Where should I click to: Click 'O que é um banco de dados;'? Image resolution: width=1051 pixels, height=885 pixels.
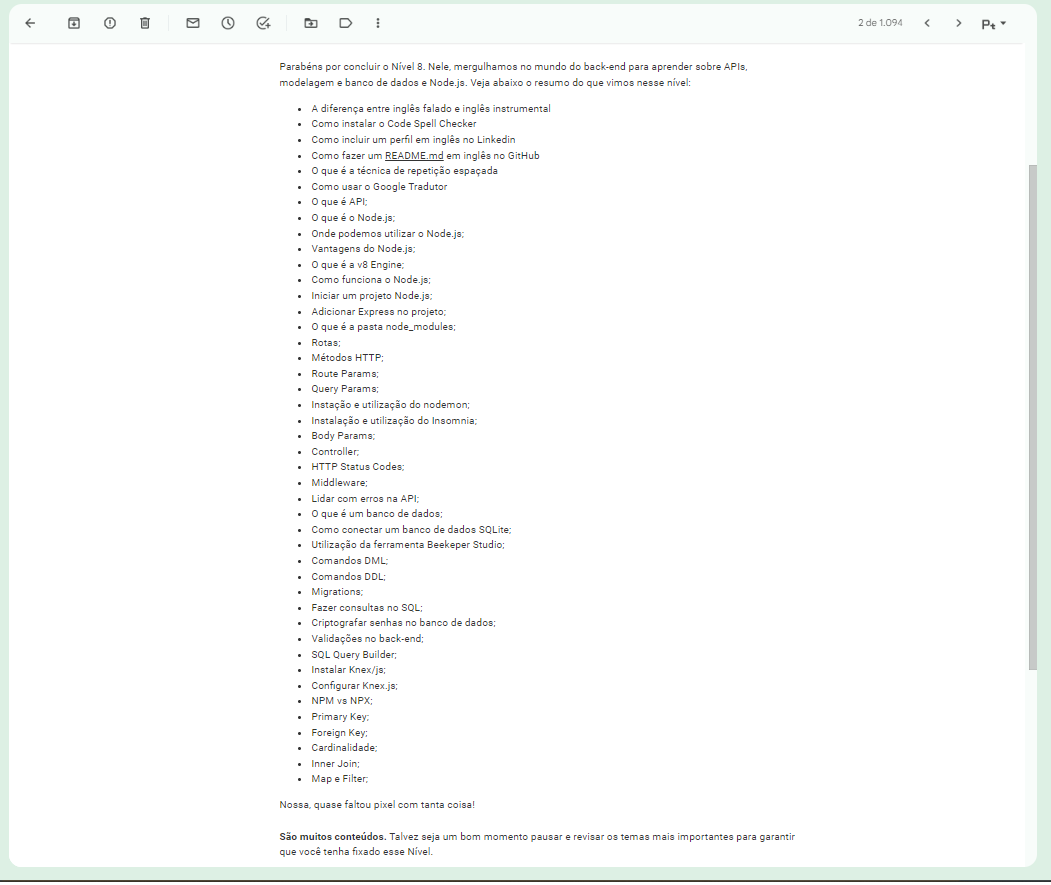coord(377,514)
